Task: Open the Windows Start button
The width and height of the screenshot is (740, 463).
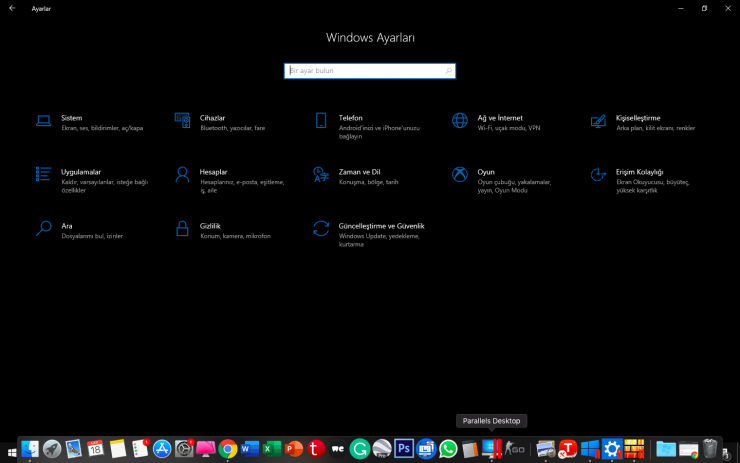Action: pos(12,453)
